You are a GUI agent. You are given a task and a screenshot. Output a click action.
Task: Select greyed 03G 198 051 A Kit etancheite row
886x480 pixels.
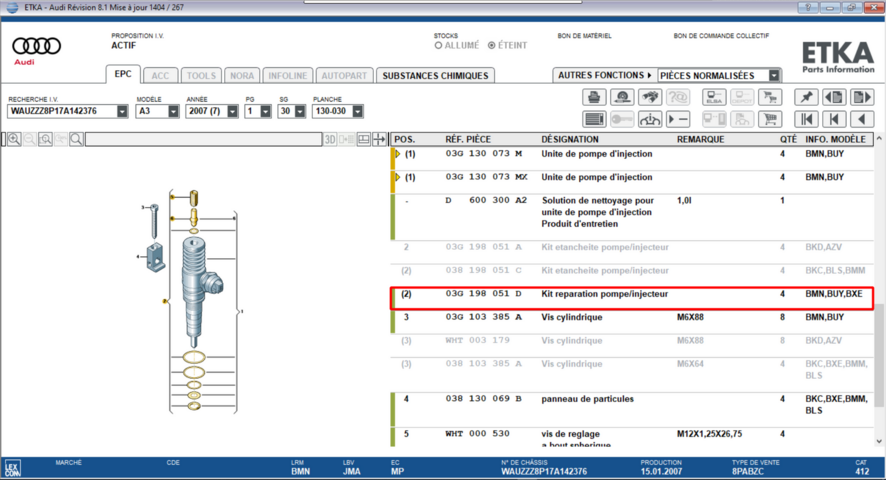[632, 252]
